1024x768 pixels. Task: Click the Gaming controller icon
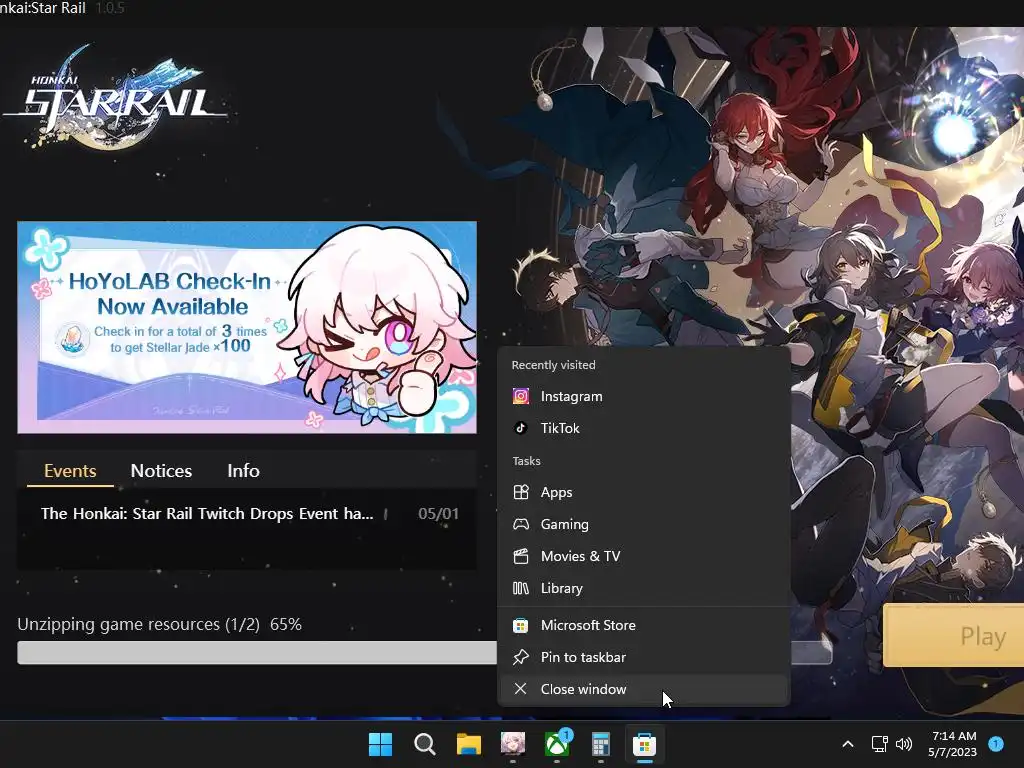pyautogui.click(x=520, y=524)
